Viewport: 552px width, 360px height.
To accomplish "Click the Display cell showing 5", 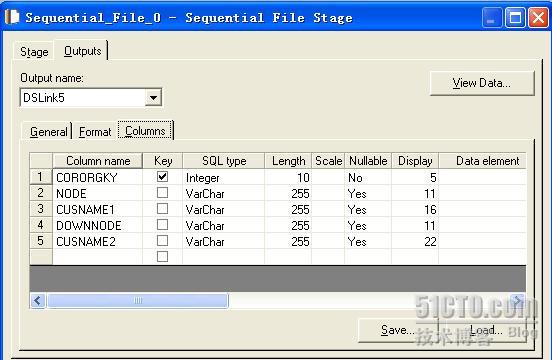I will (x=415, y=177).
